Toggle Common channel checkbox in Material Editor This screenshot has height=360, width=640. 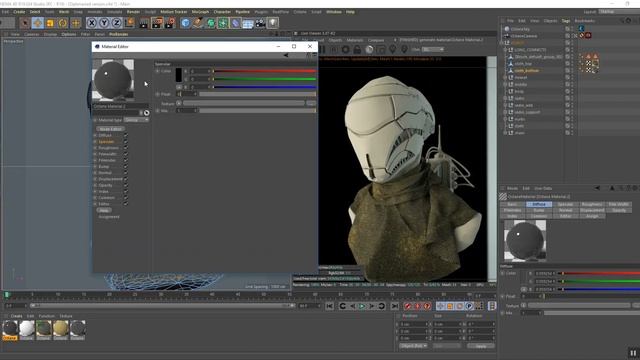coord(126,198)
